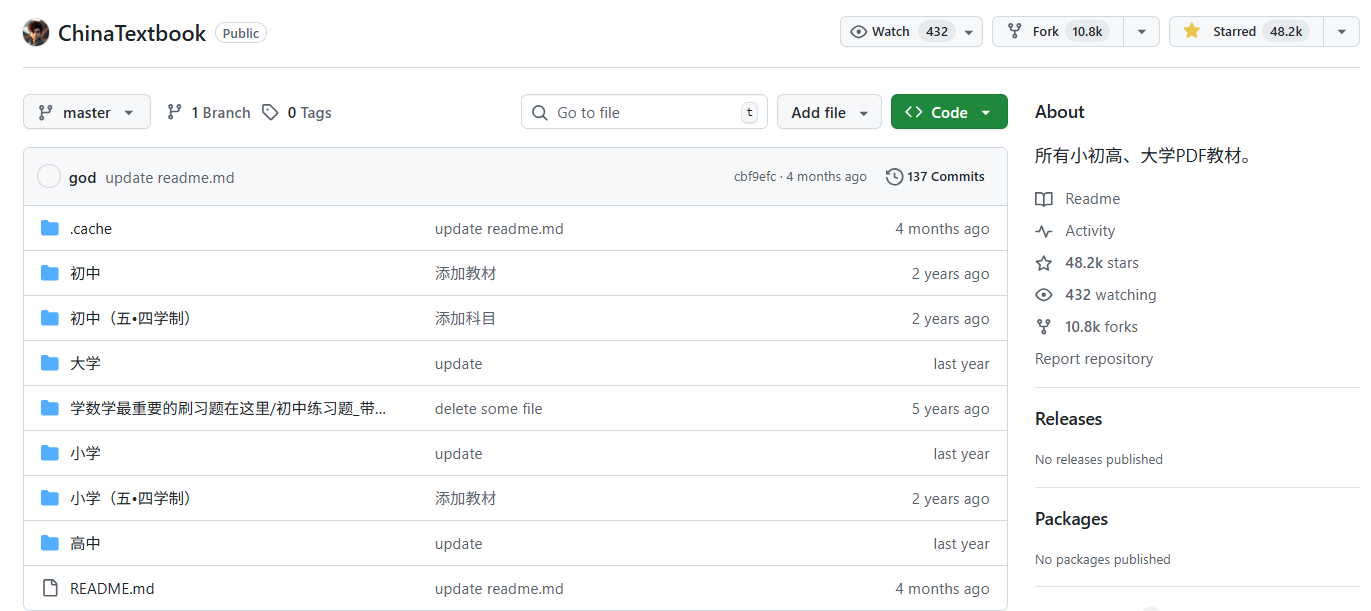Click the Activity icon in the sidebar

pos(1043,230)
